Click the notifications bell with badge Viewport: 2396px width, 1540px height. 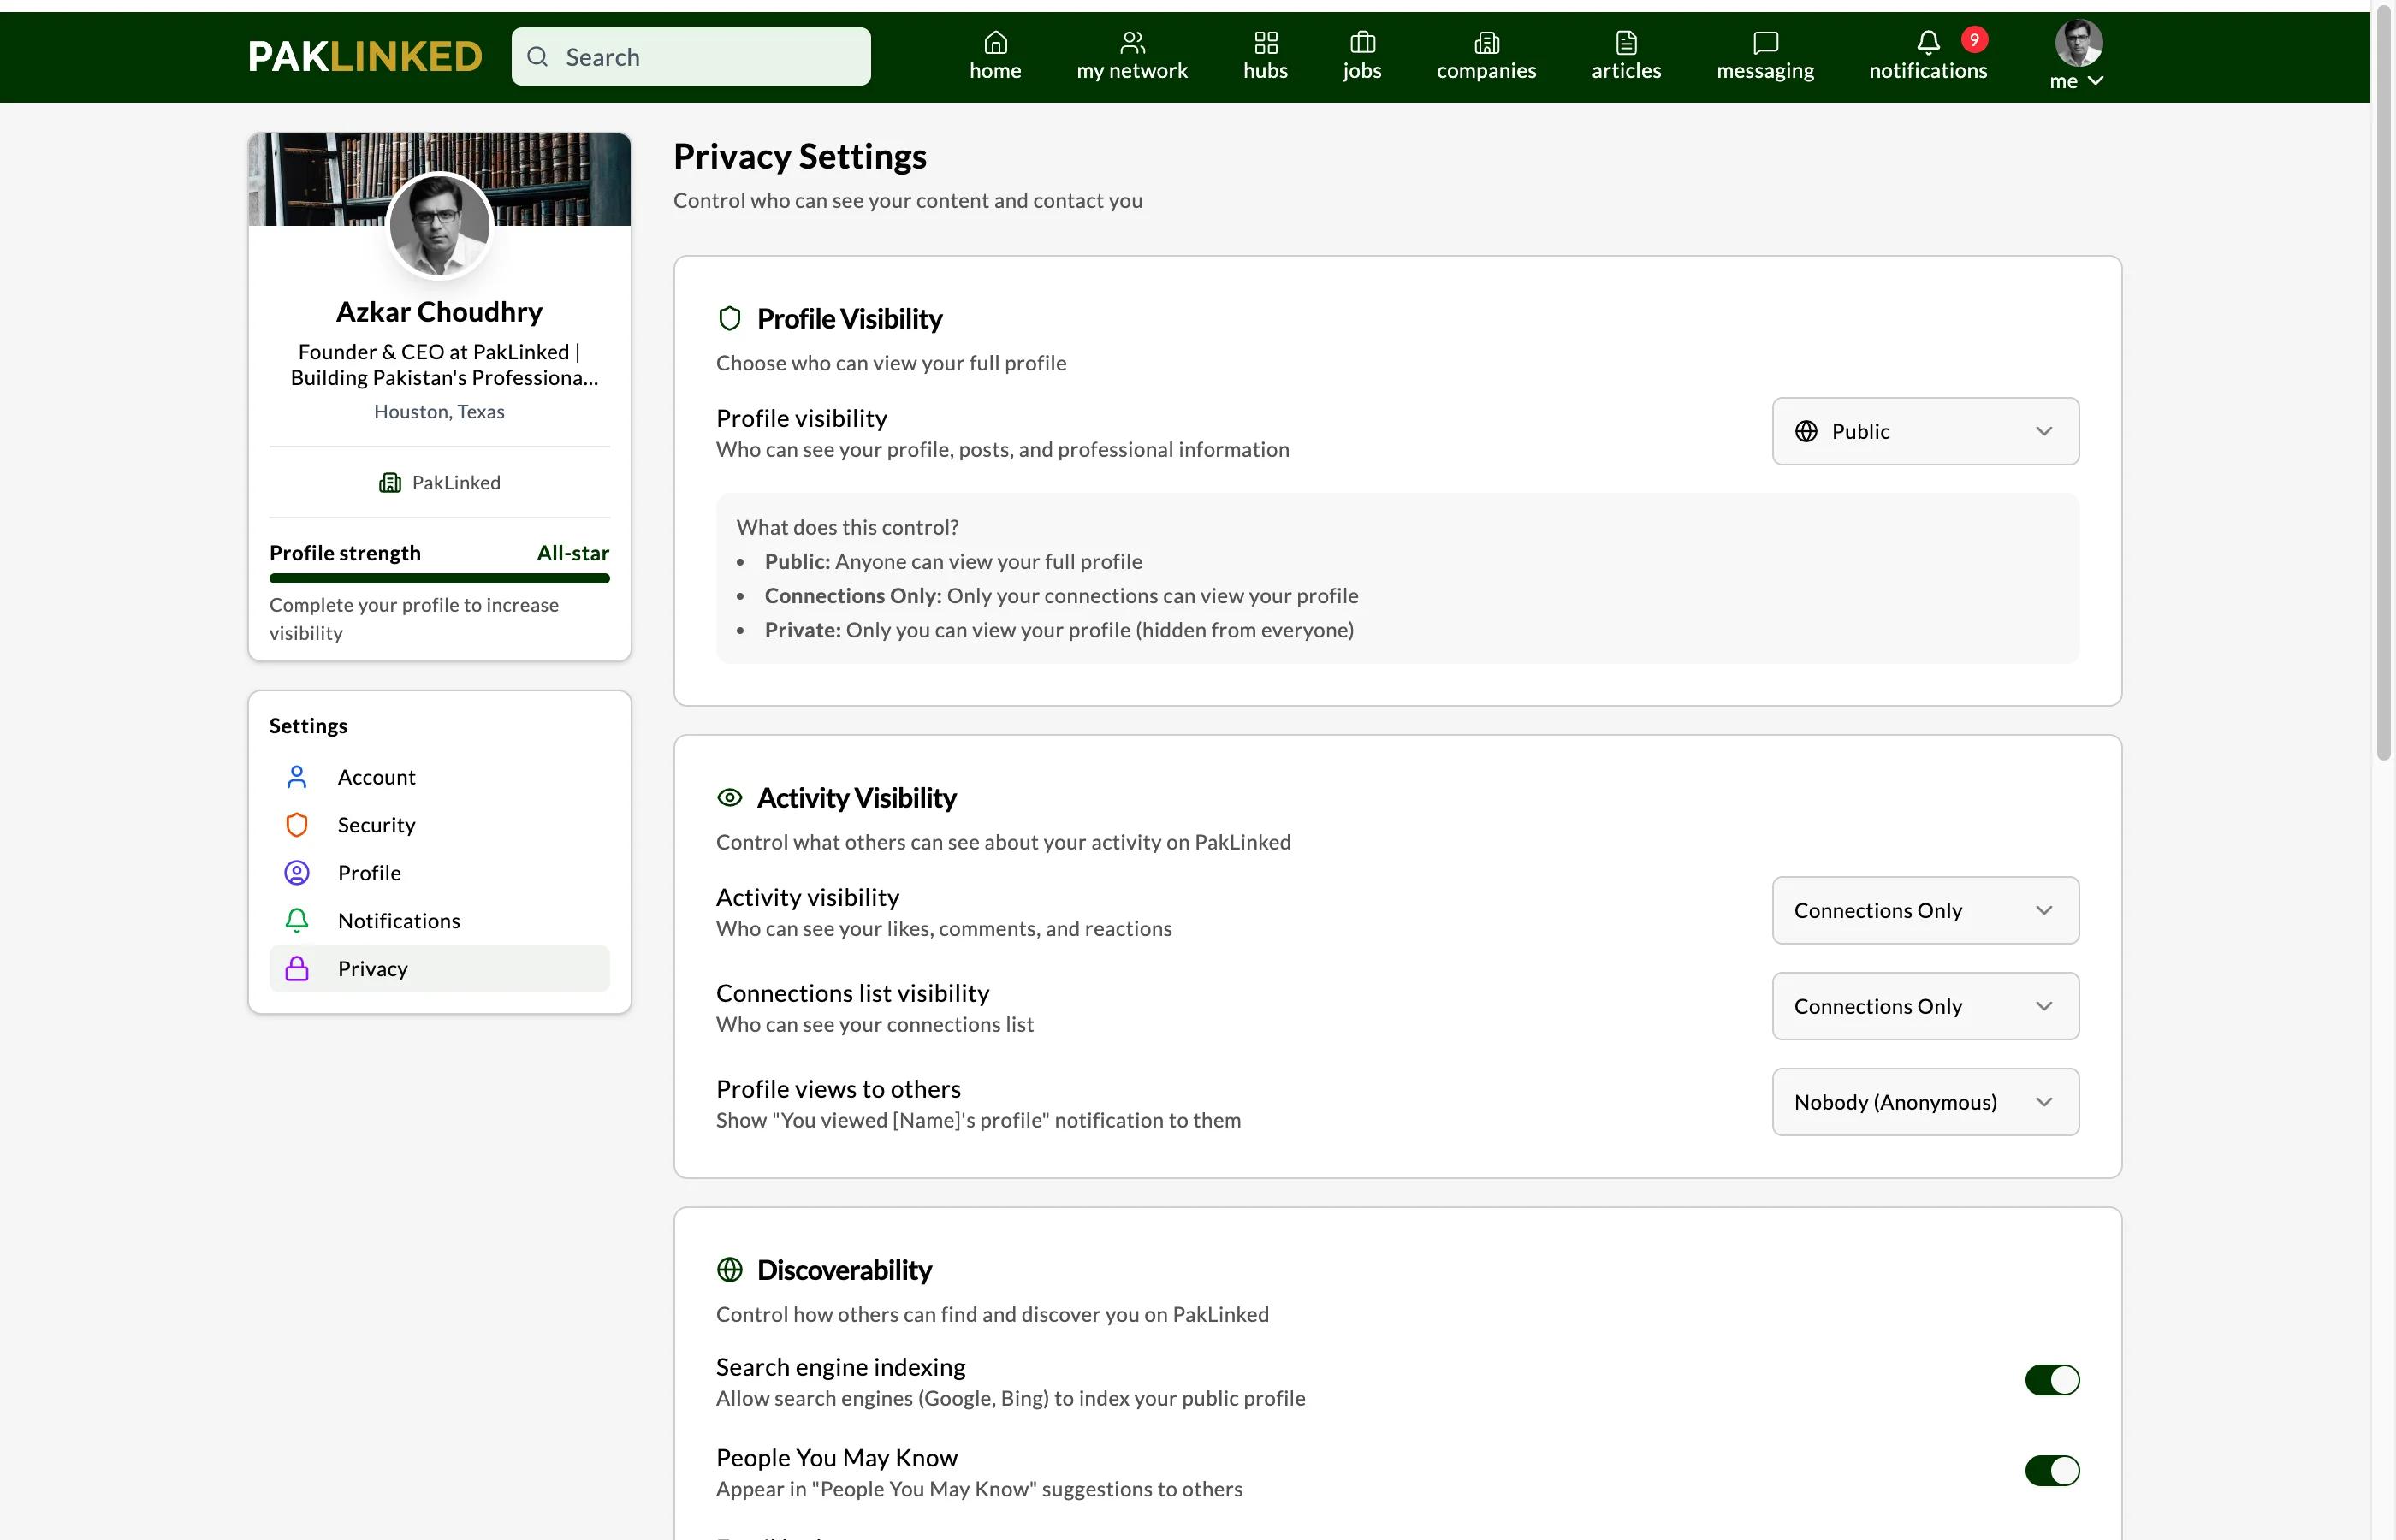point(1929,42)
